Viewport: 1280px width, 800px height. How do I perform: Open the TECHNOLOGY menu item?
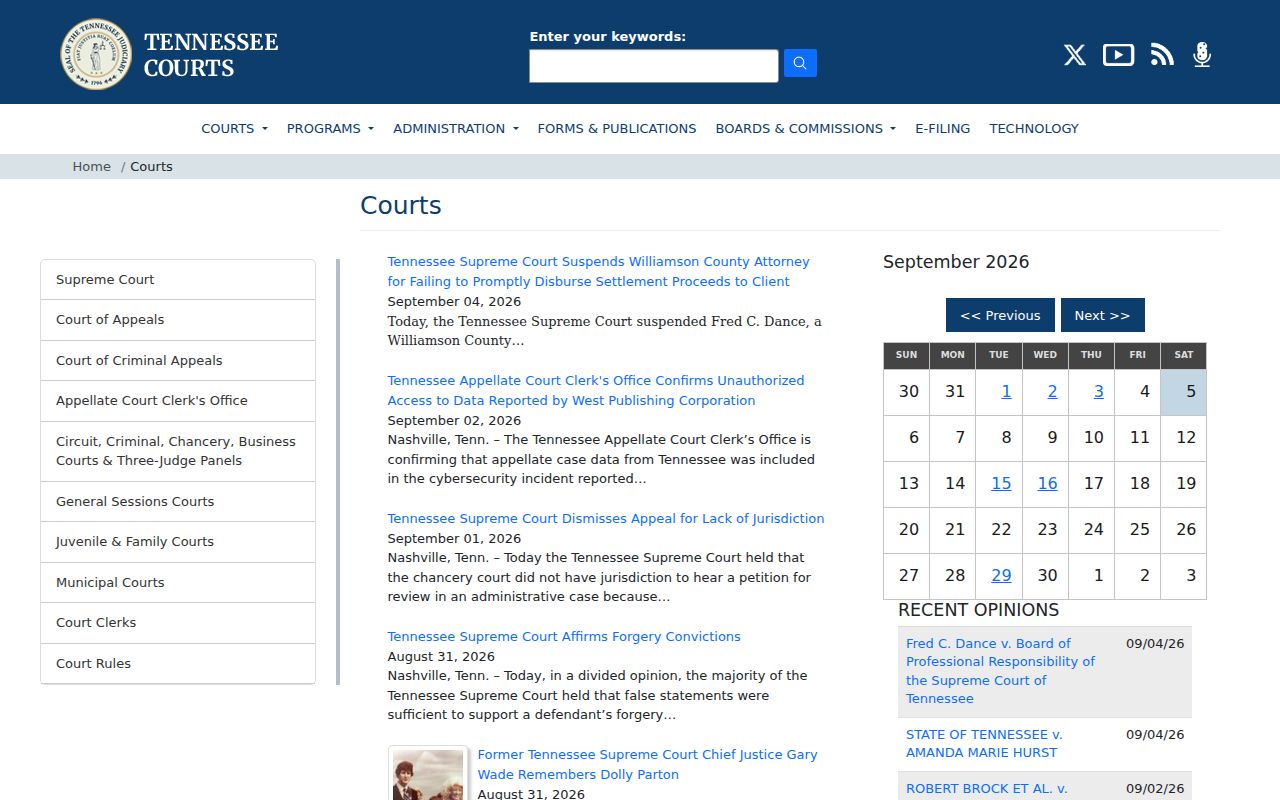(1034, 128)
